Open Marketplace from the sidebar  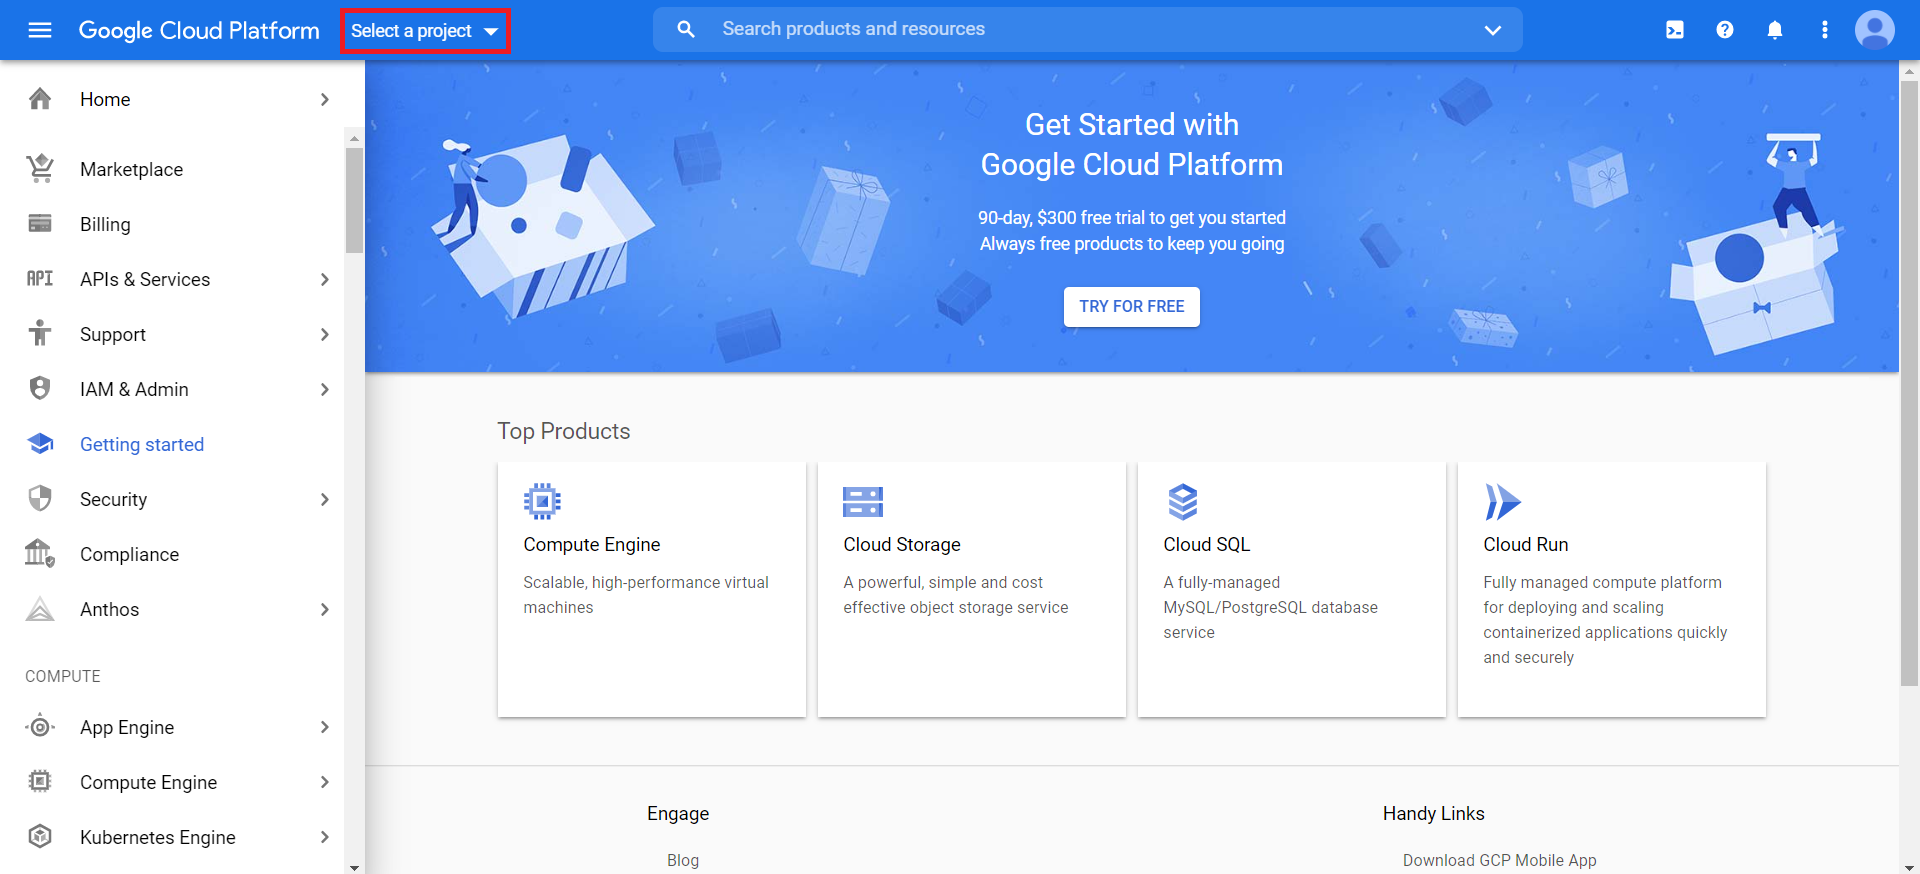click(131, 169)
